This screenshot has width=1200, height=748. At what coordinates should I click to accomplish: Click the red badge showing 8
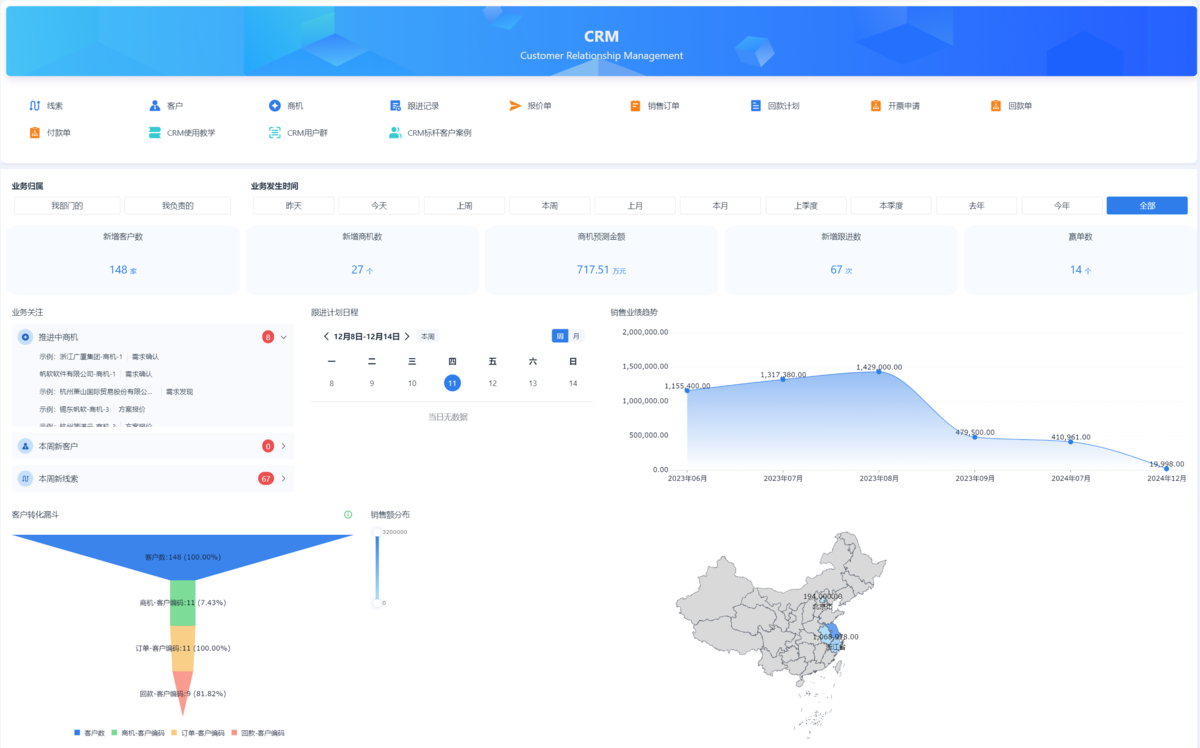pos(268,337)
